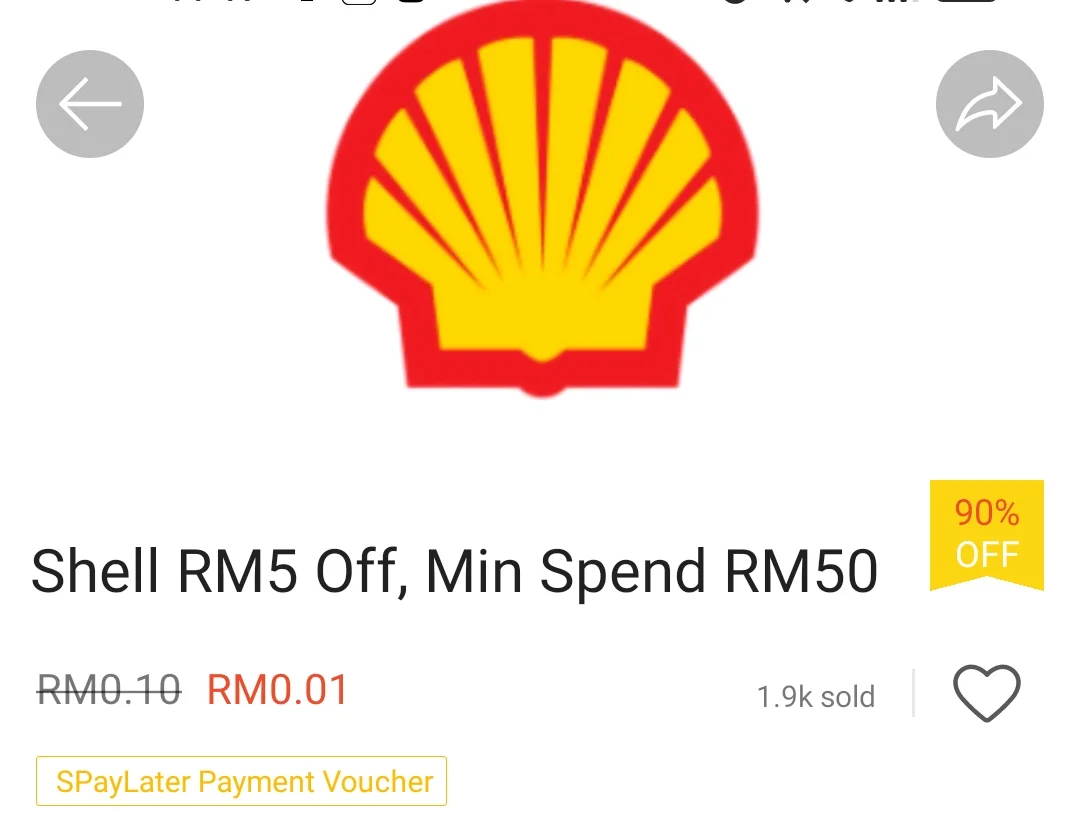Go back using the left arrow button
The image size is (1080, 831).
pyautogui.click(x=90, y=104)
